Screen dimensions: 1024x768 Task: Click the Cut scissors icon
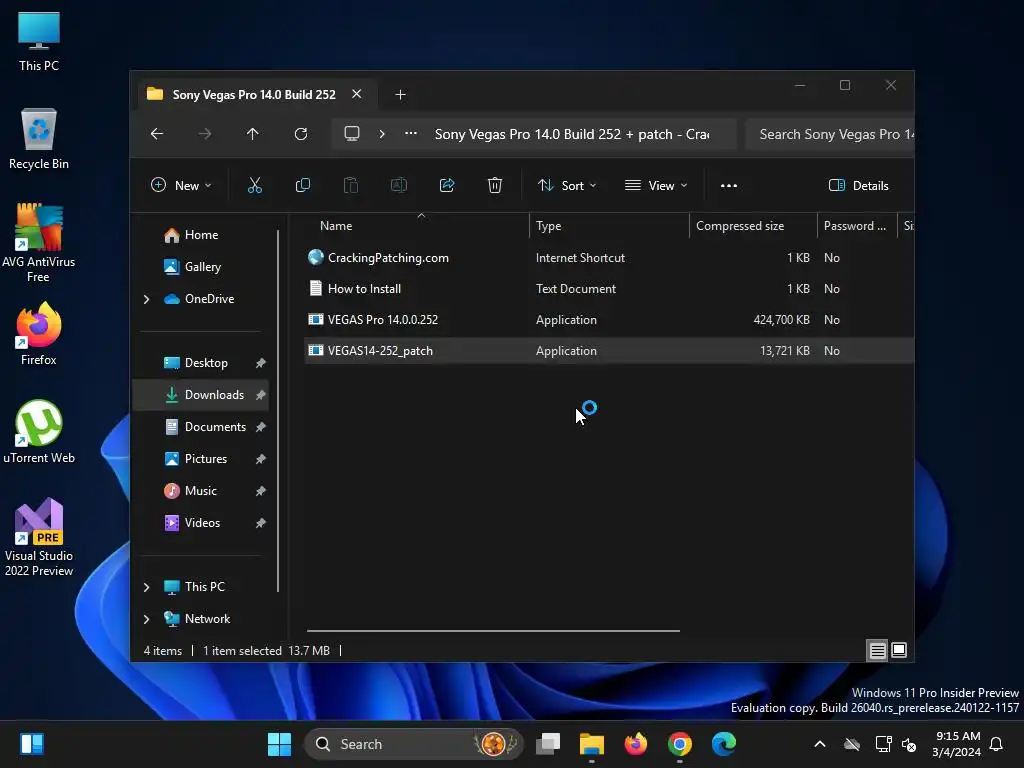tap(255, 185)
